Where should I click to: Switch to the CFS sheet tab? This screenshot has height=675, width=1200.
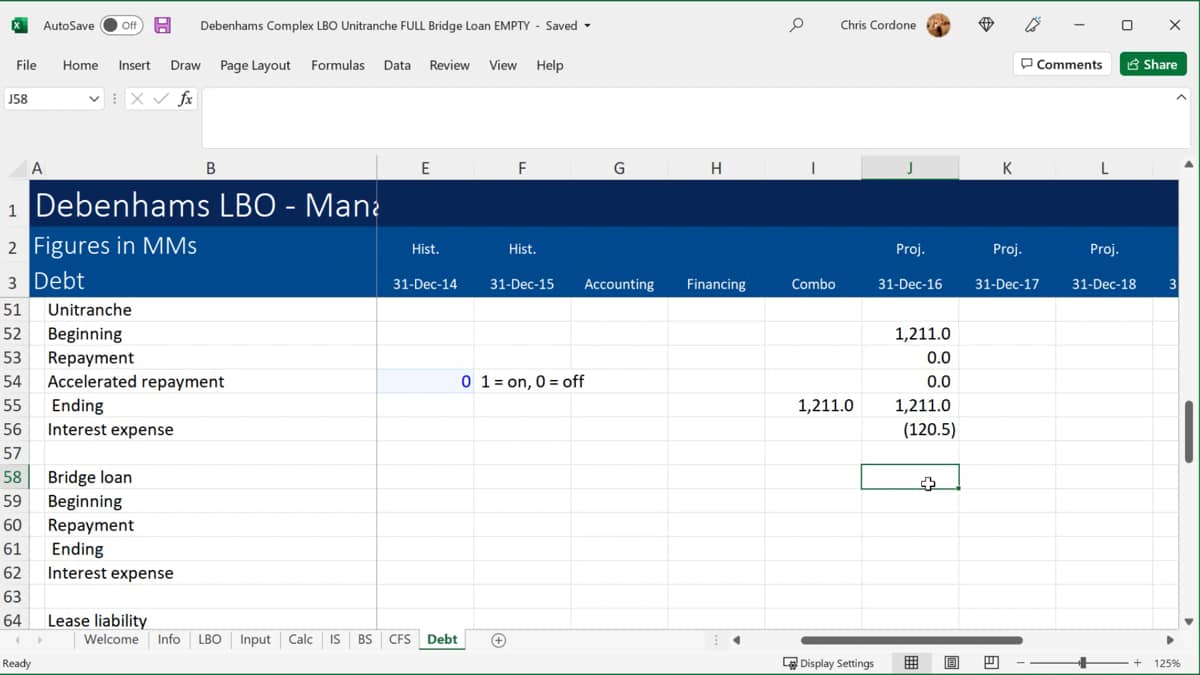coord(400,639)
